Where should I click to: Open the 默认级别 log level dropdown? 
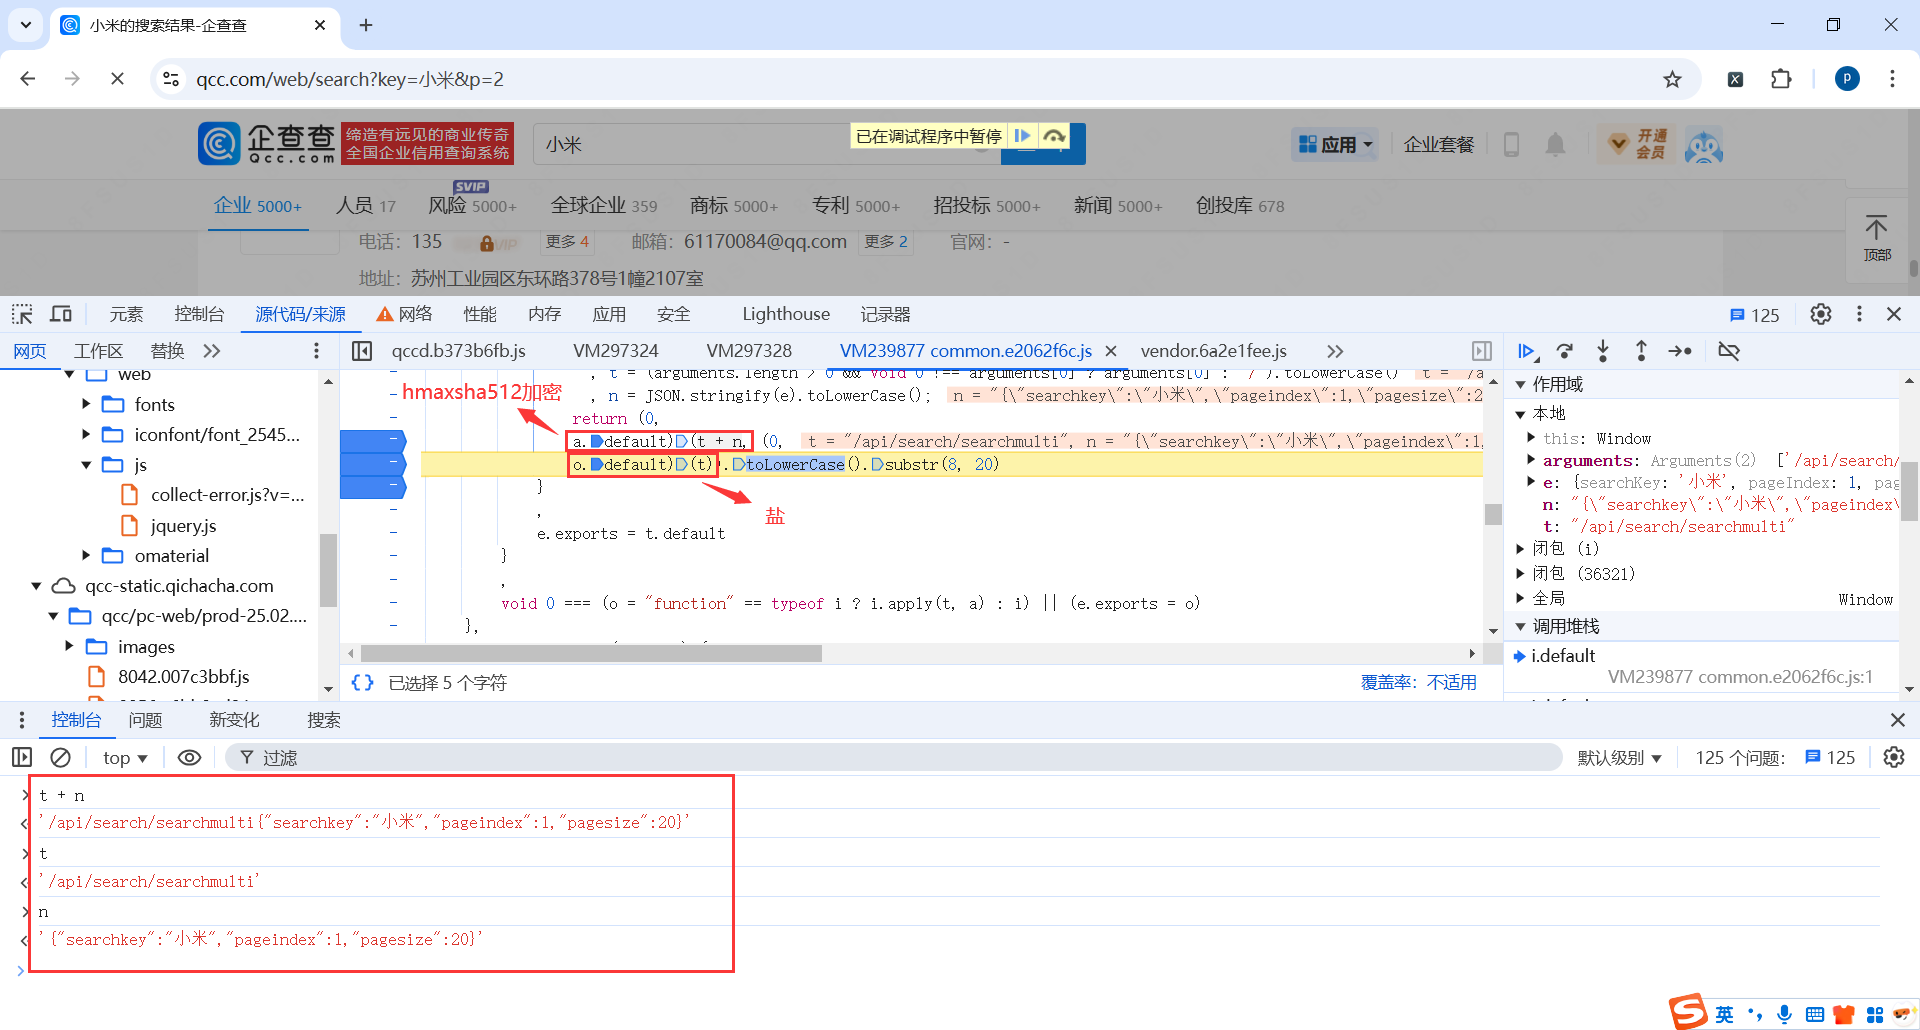[1619, 758]
